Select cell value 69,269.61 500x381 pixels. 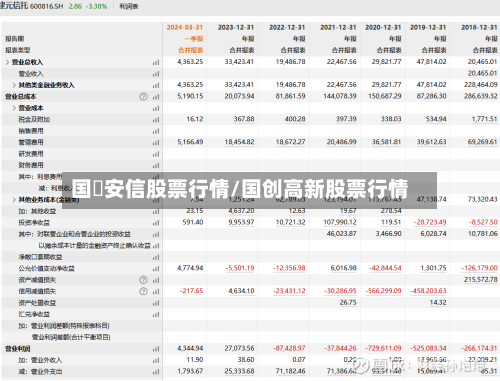pos(483,142)
